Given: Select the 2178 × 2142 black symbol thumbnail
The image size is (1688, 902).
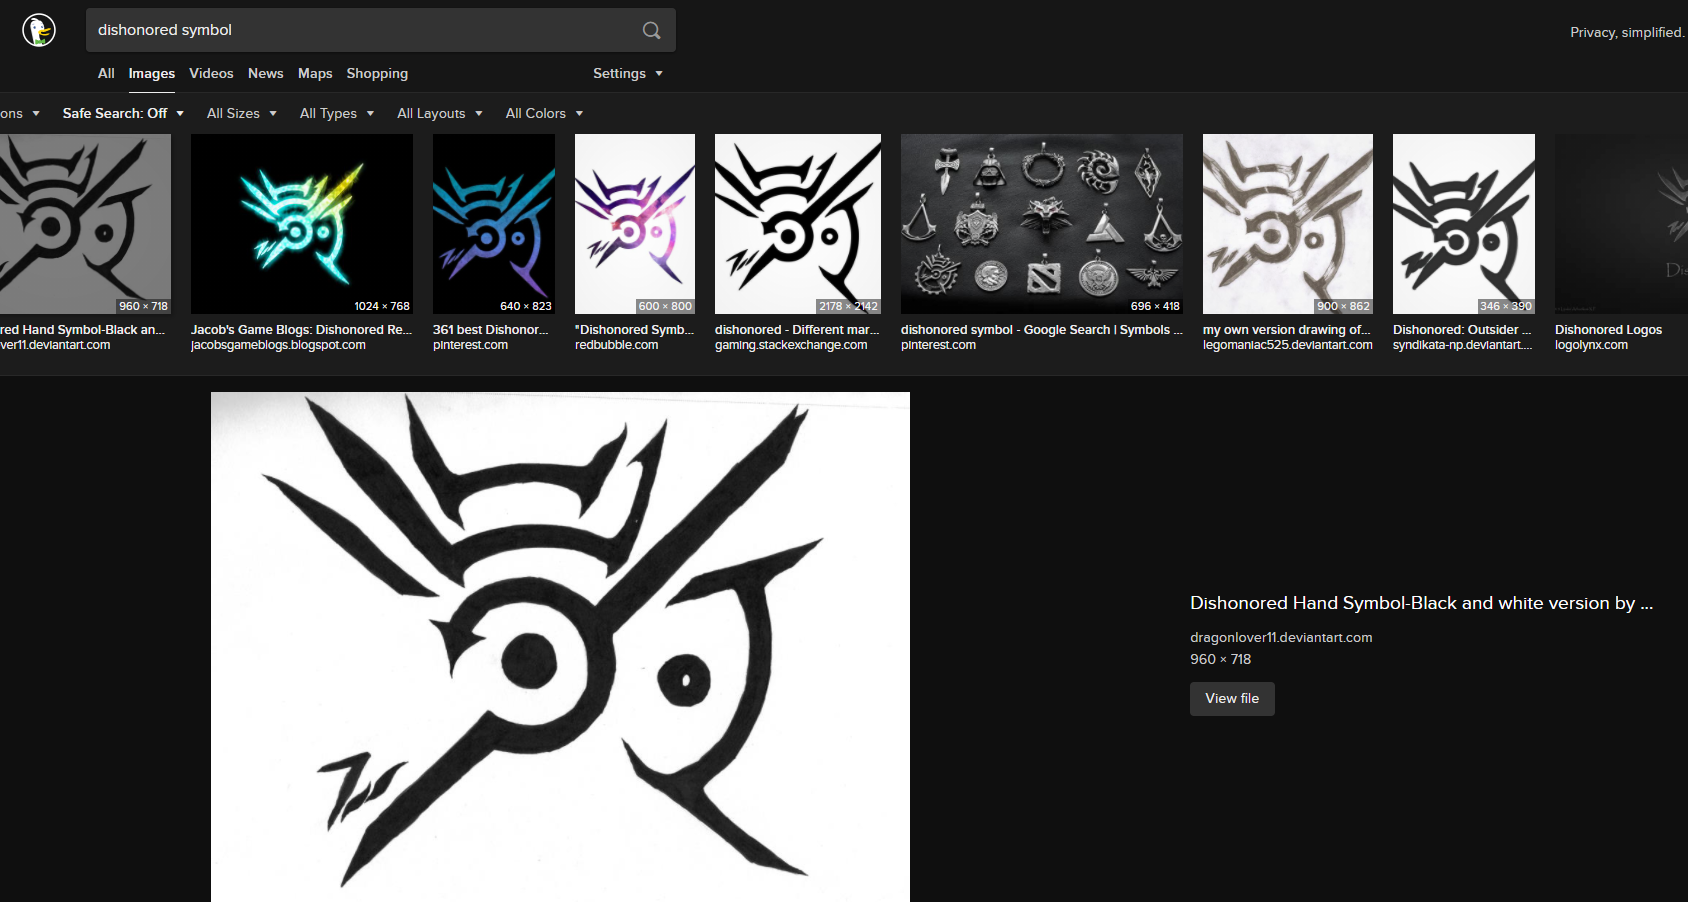Looking at the screenshot, I should tap(798, 224).
